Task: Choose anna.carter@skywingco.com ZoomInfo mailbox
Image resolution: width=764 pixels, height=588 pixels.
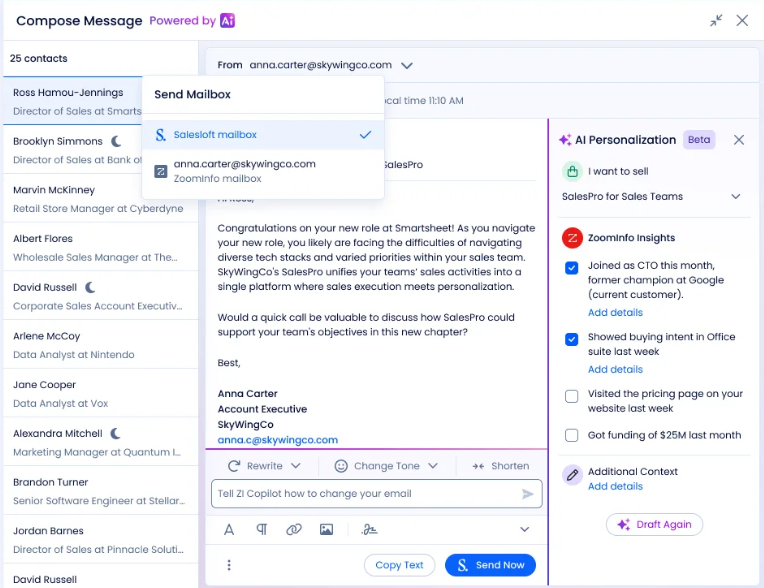Action: pos(263,171)
